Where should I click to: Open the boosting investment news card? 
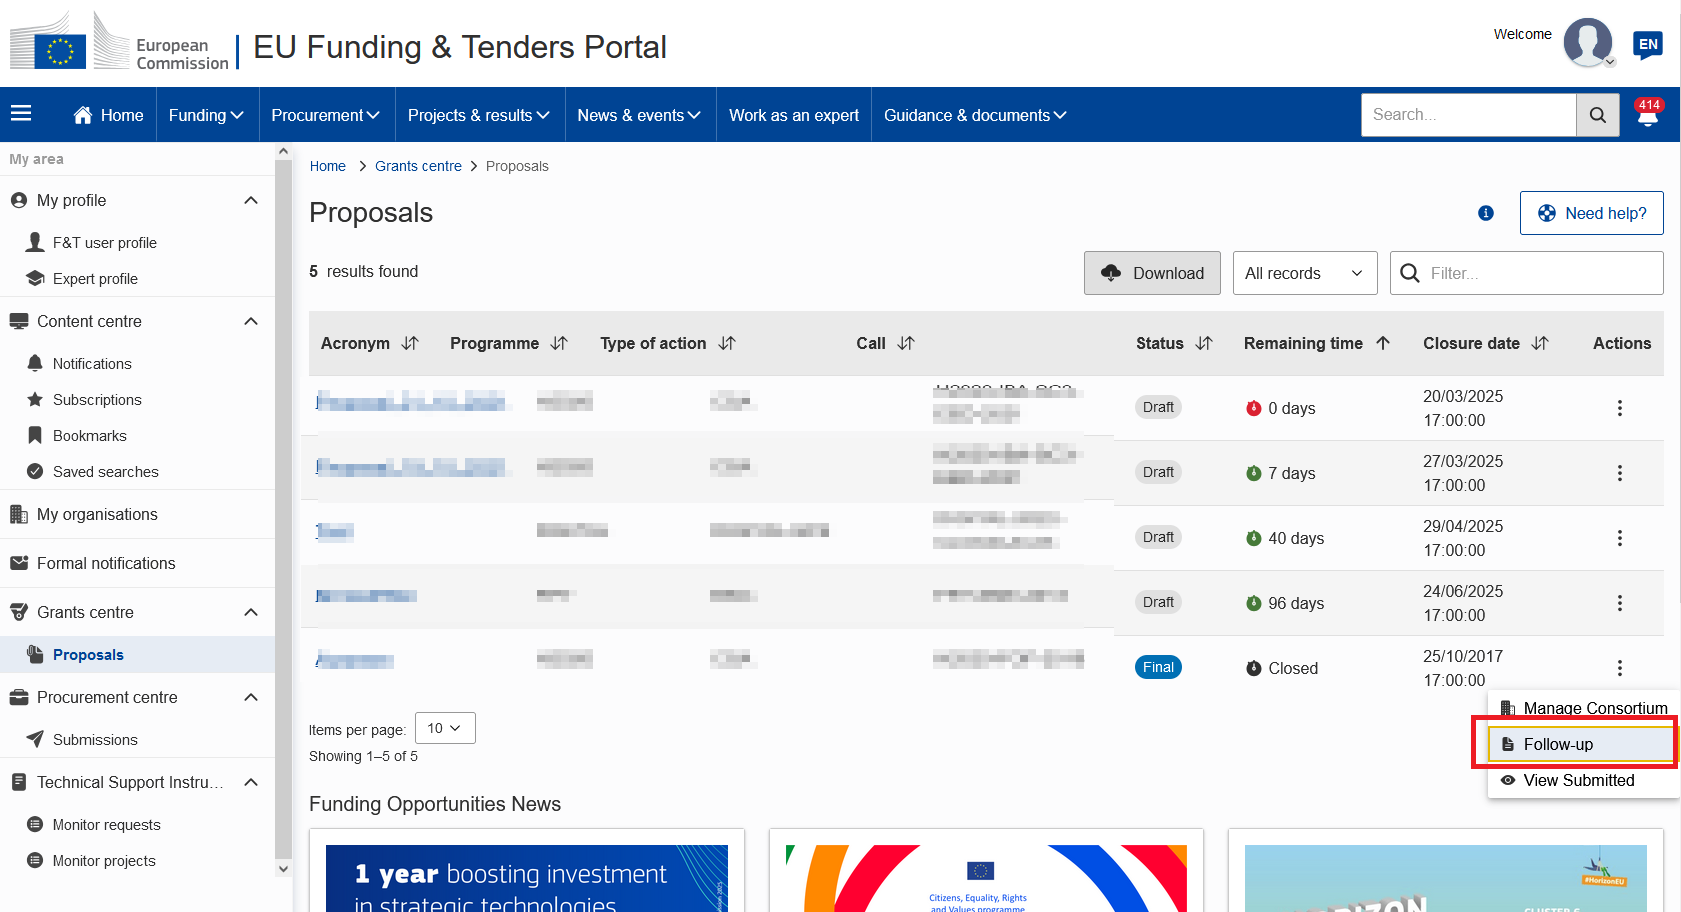[527, 870]
